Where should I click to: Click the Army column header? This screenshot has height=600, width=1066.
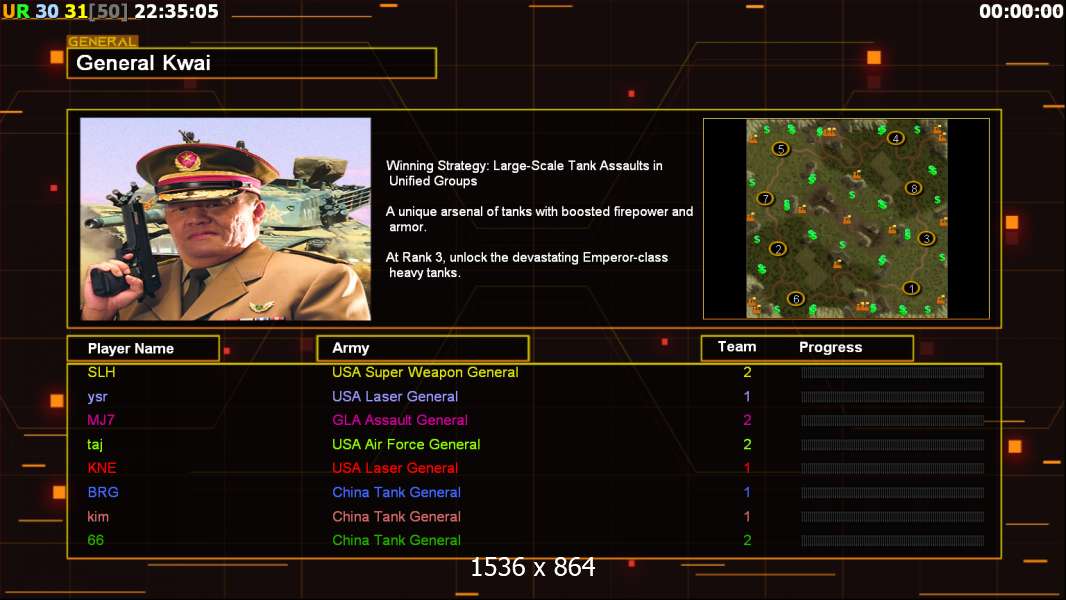point(423,348)
